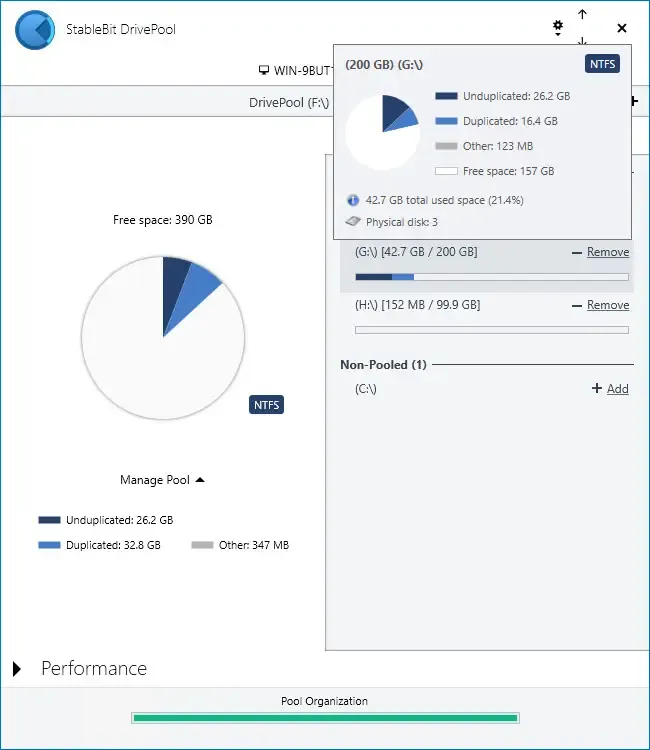
Task: Click the StableBit DrivePool title text
Action: (121, 29)
